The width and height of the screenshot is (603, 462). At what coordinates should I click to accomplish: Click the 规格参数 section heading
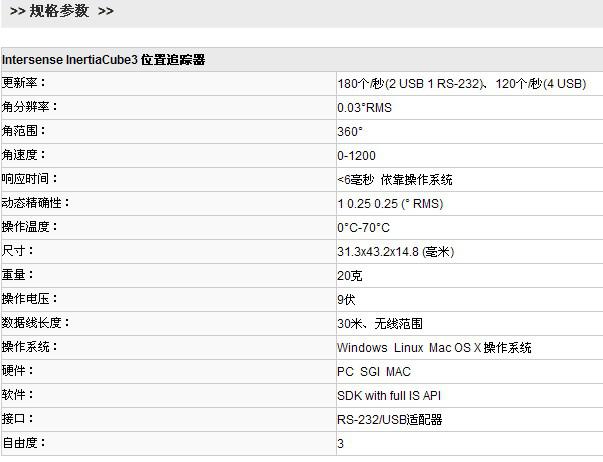point(61,12)
